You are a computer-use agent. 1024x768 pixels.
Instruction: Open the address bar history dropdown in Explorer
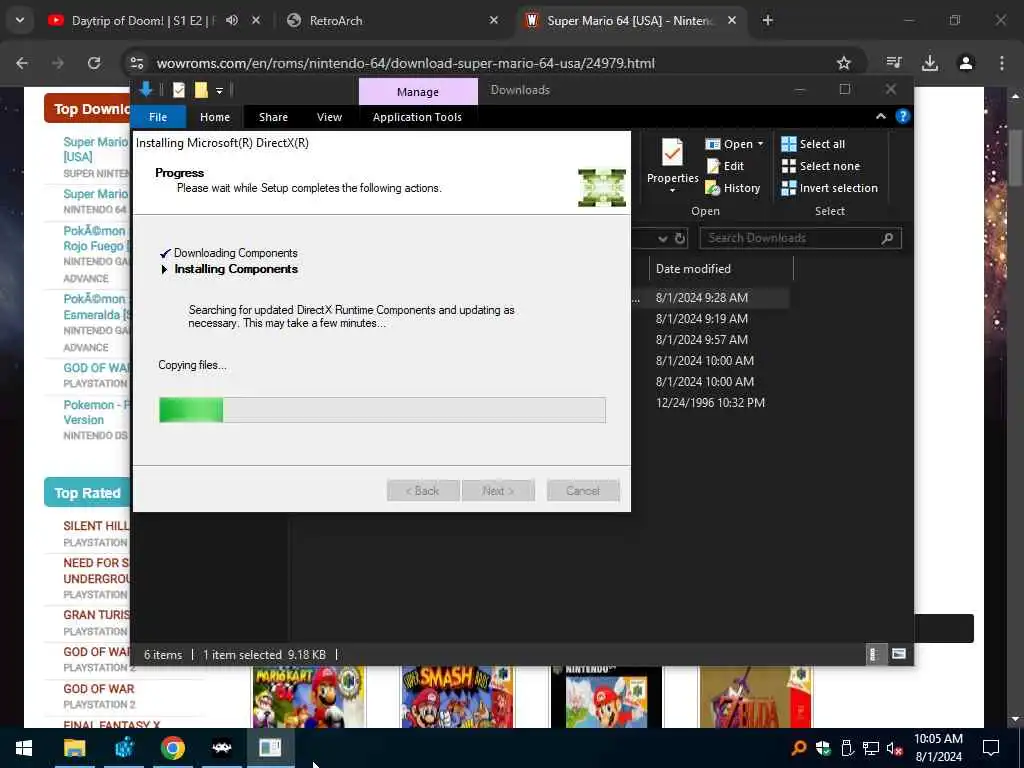tap(663, 238)
